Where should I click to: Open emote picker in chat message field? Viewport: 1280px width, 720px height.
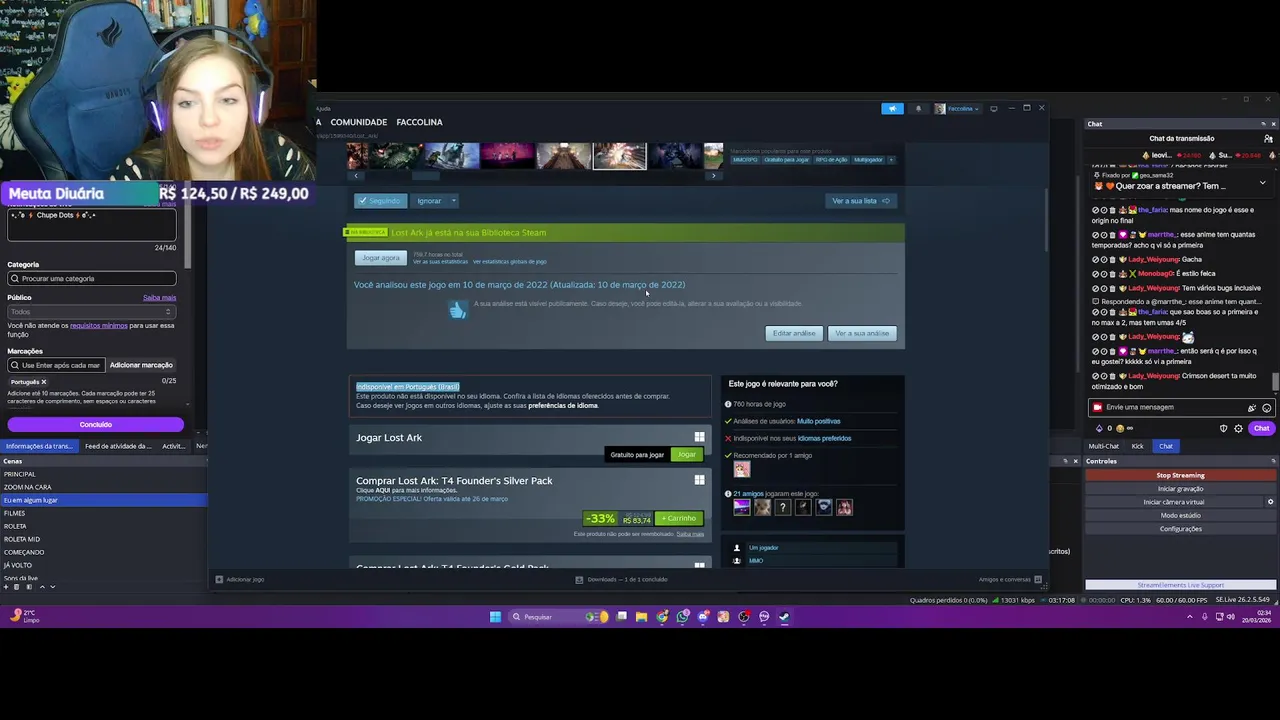click(x=1266, y=408)
